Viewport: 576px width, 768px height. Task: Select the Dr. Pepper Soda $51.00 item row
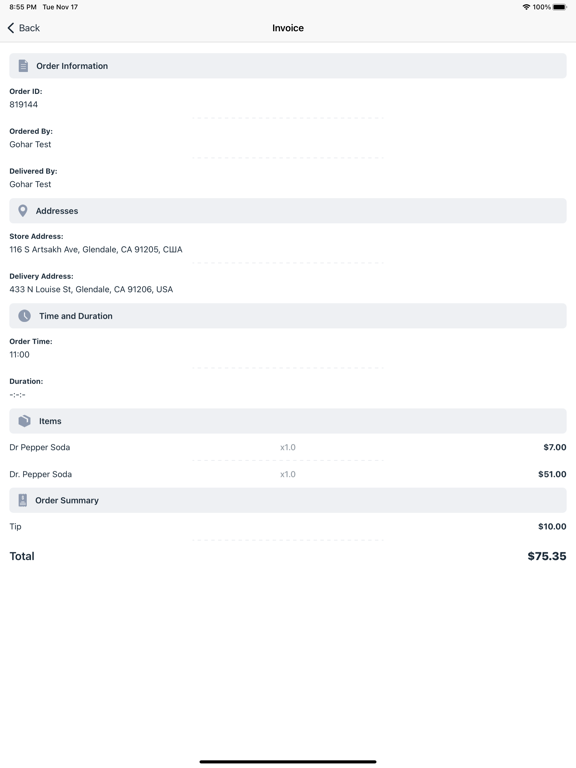coord(288,474)
